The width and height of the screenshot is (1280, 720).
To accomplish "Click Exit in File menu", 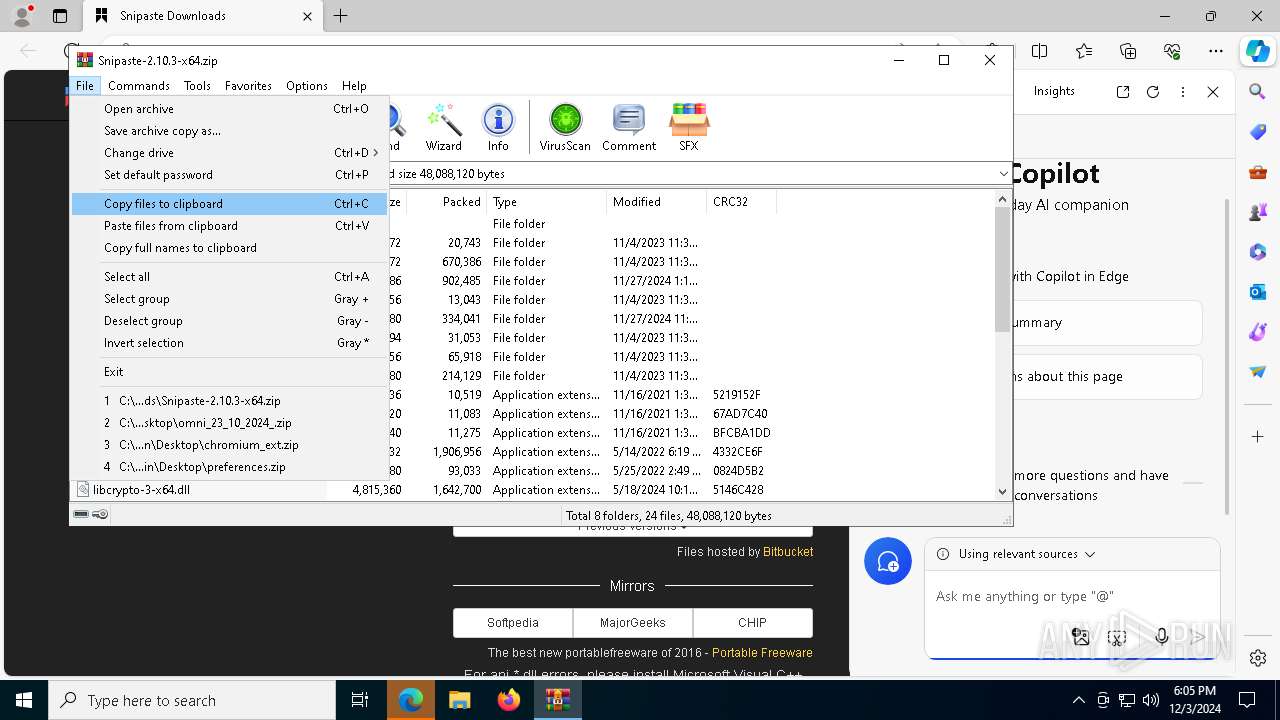I will point(230,372).
